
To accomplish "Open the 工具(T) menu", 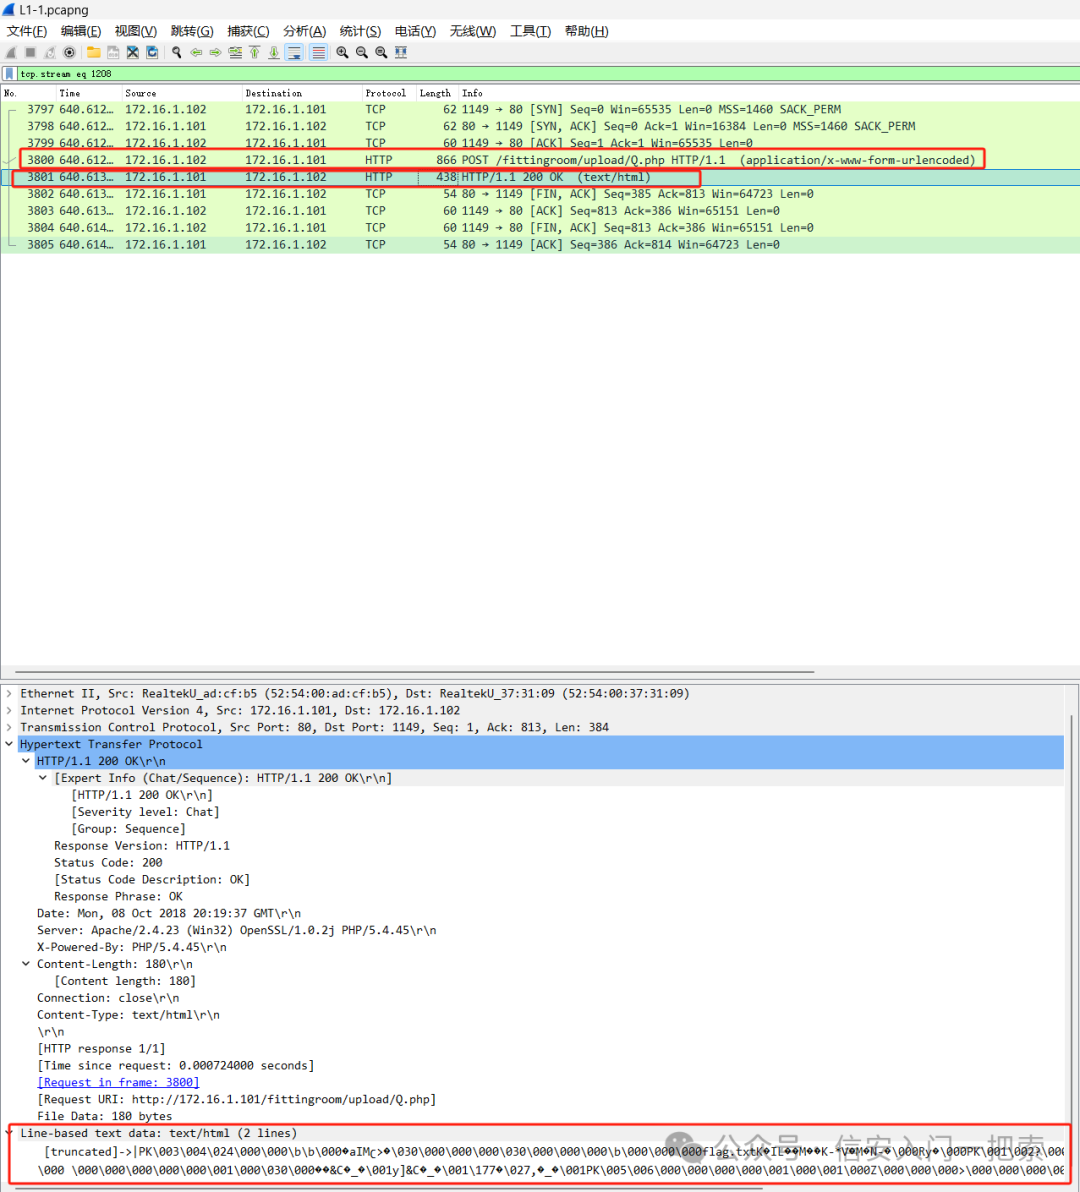I will [x=530, y=31].
